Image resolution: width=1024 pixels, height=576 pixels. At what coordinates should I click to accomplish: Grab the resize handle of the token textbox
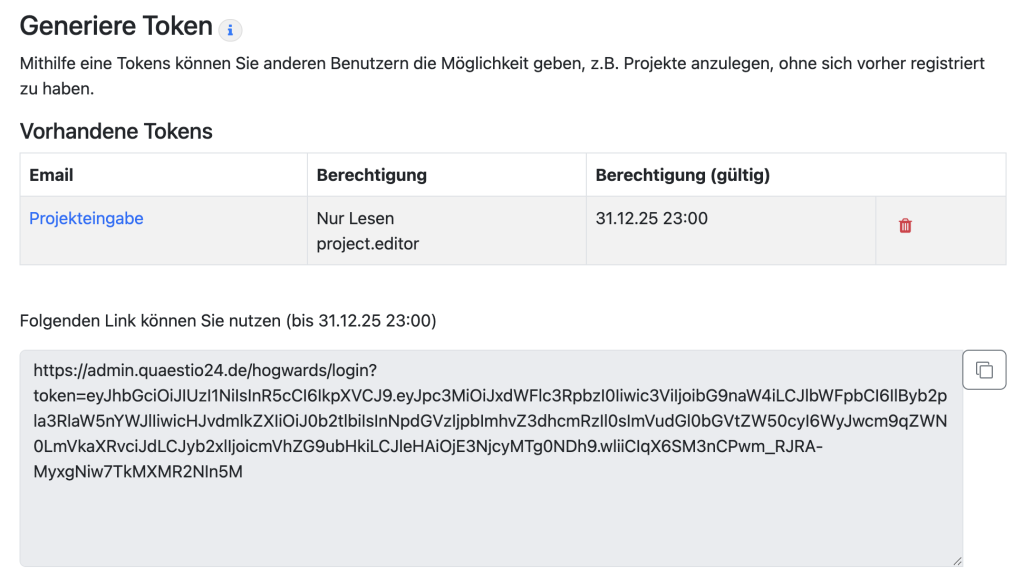[956, 560]
